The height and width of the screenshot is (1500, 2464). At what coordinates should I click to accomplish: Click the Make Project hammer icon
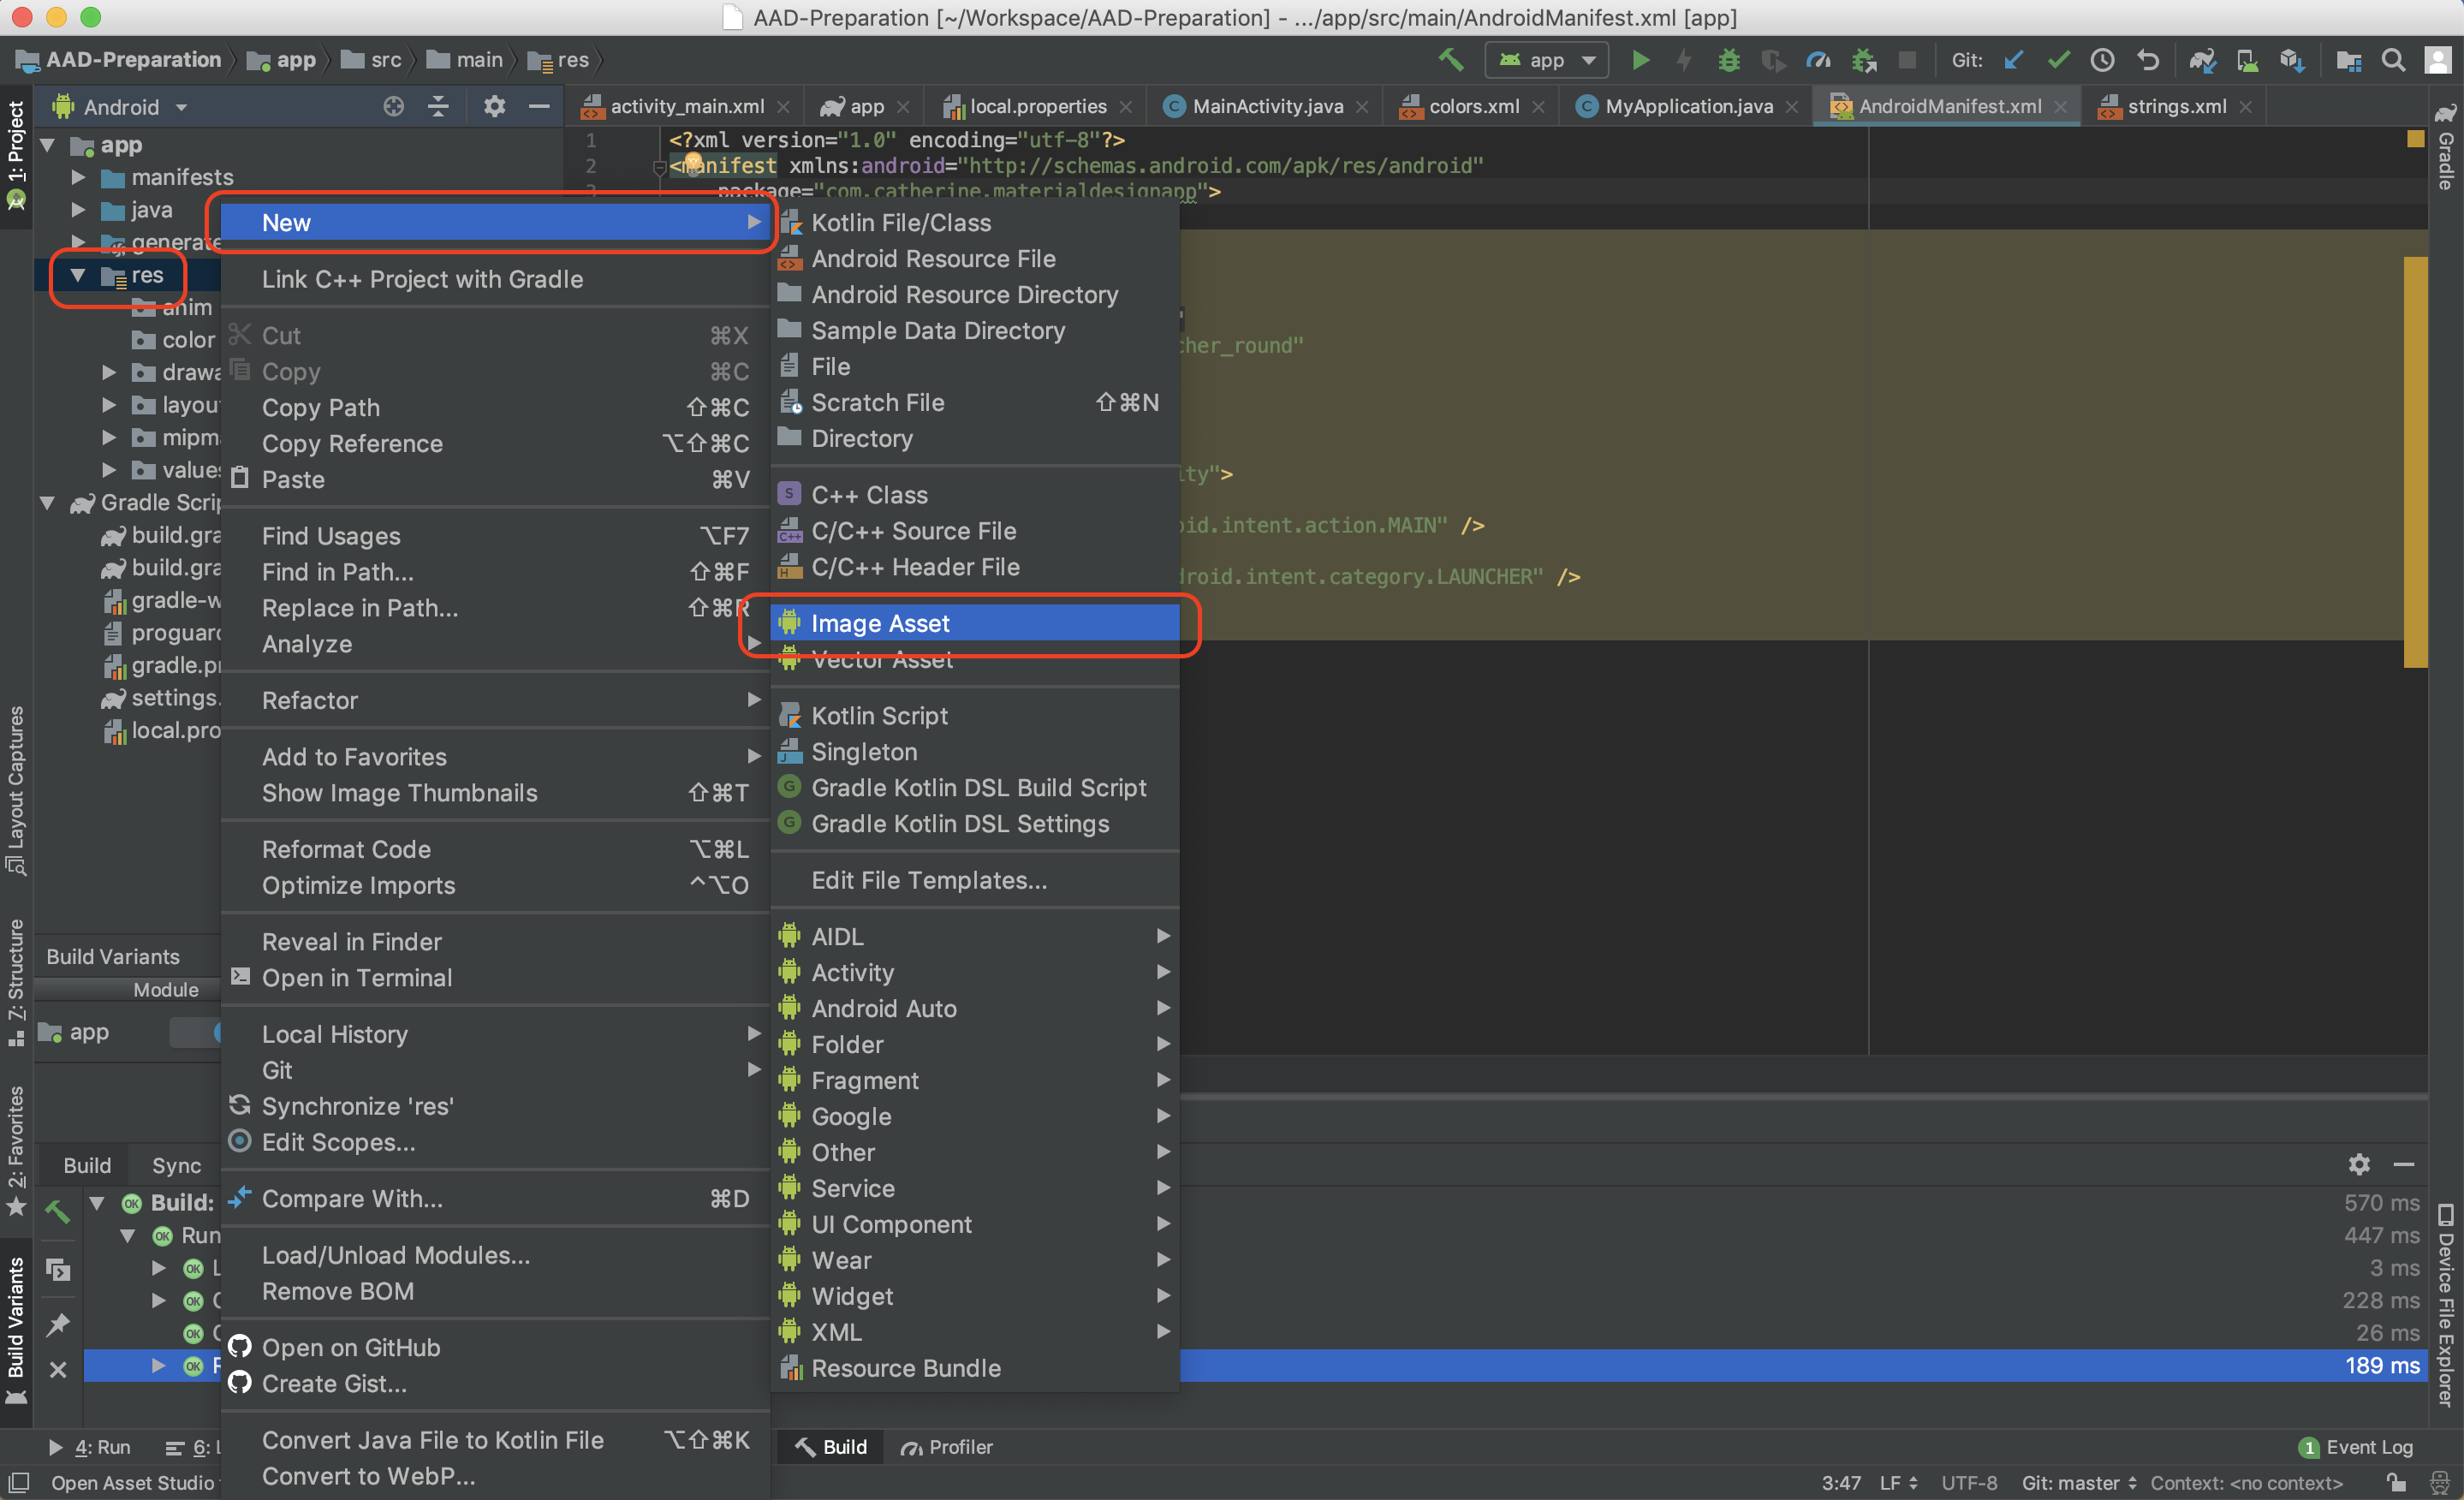(1450, 60)
